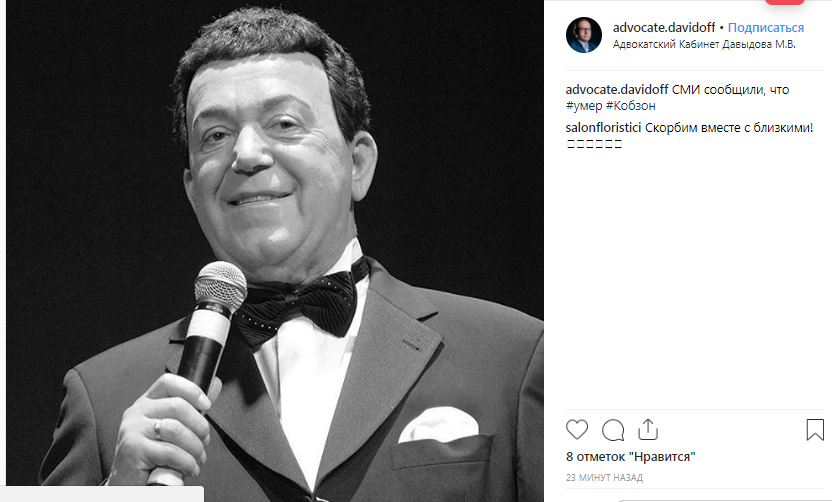
Task: Click the caption text СМИ сообщили, что
Action: point(730,90)
